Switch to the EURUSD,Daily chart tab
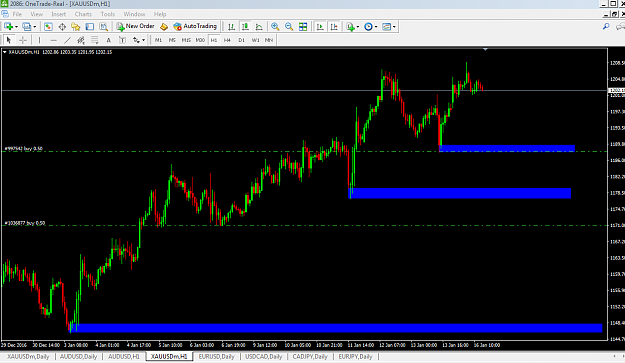Viewport: 625px width, 363px height. tap(217, 357)
